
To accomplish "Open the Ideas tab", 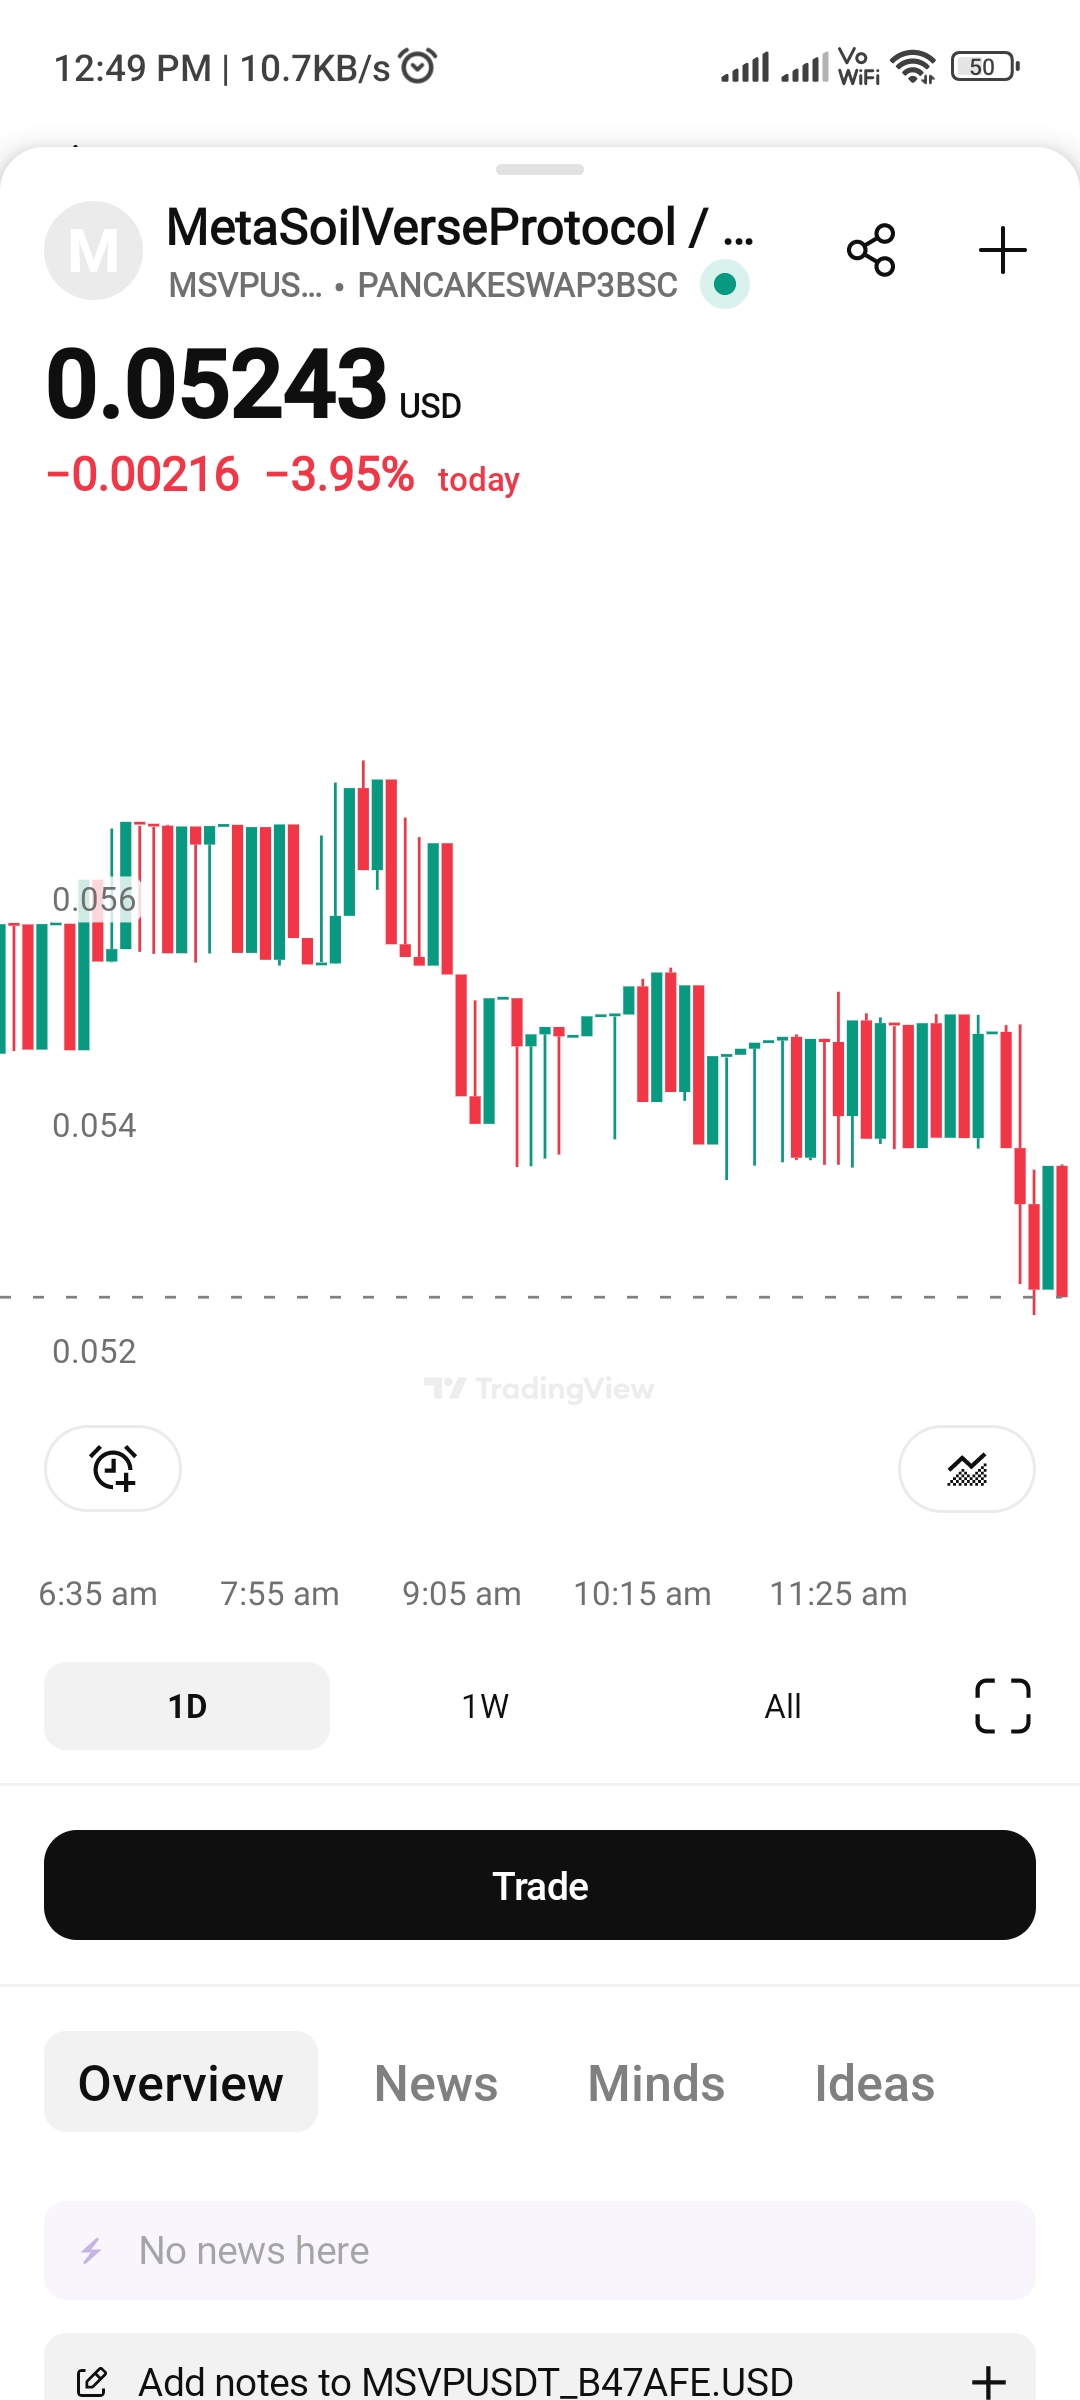I will (x=875, y=2084).
